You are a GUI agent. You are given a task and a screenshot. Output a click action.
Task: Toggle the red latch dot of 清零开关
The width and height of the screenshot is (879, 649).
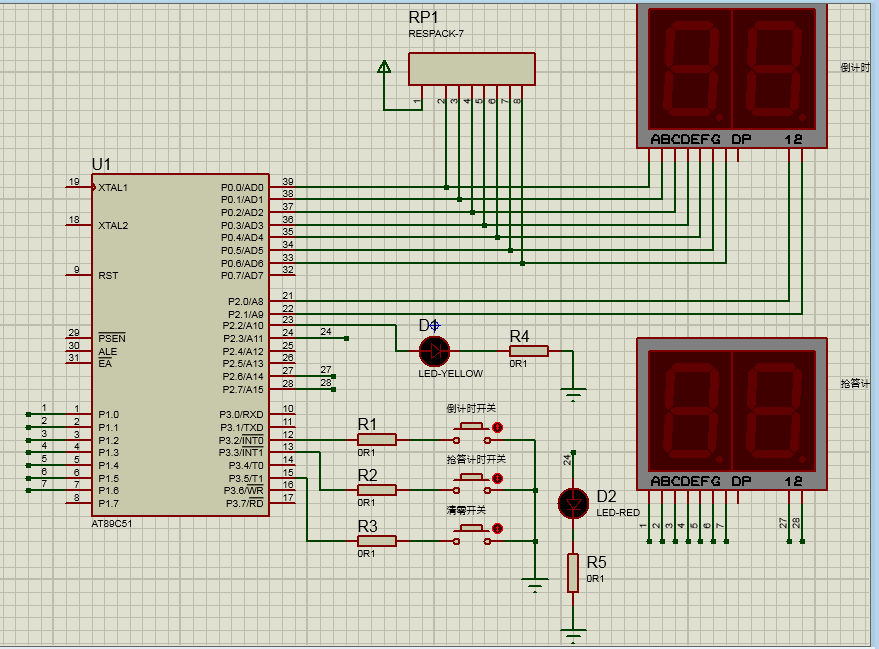[x=497, y=529]
